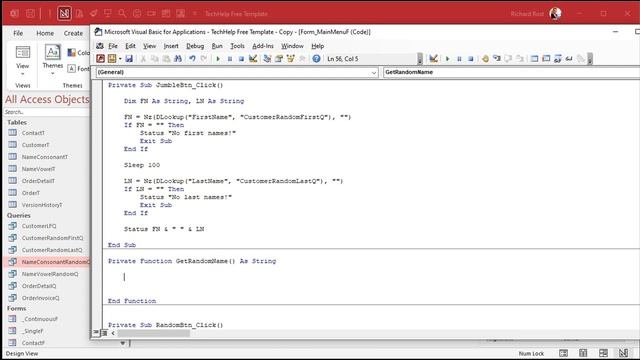Click Run Sub play icon on Debug toolbar
The width and height of the screenshot is (640, 360).
pos(447,59)
